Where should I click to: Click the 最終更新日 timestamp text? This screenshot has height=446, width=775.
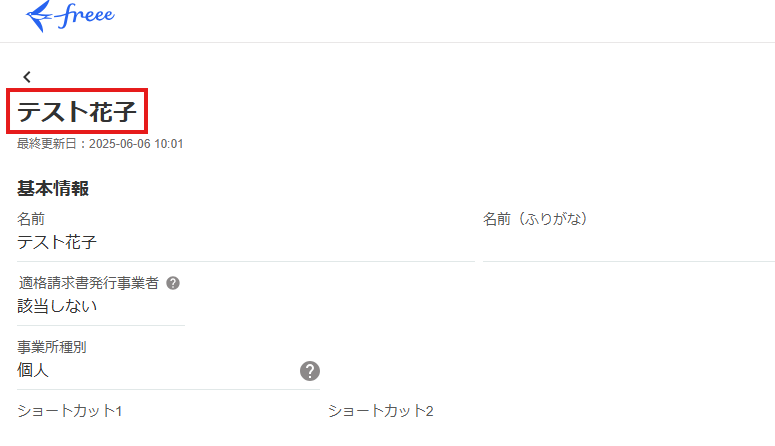(x=52, y=144)
